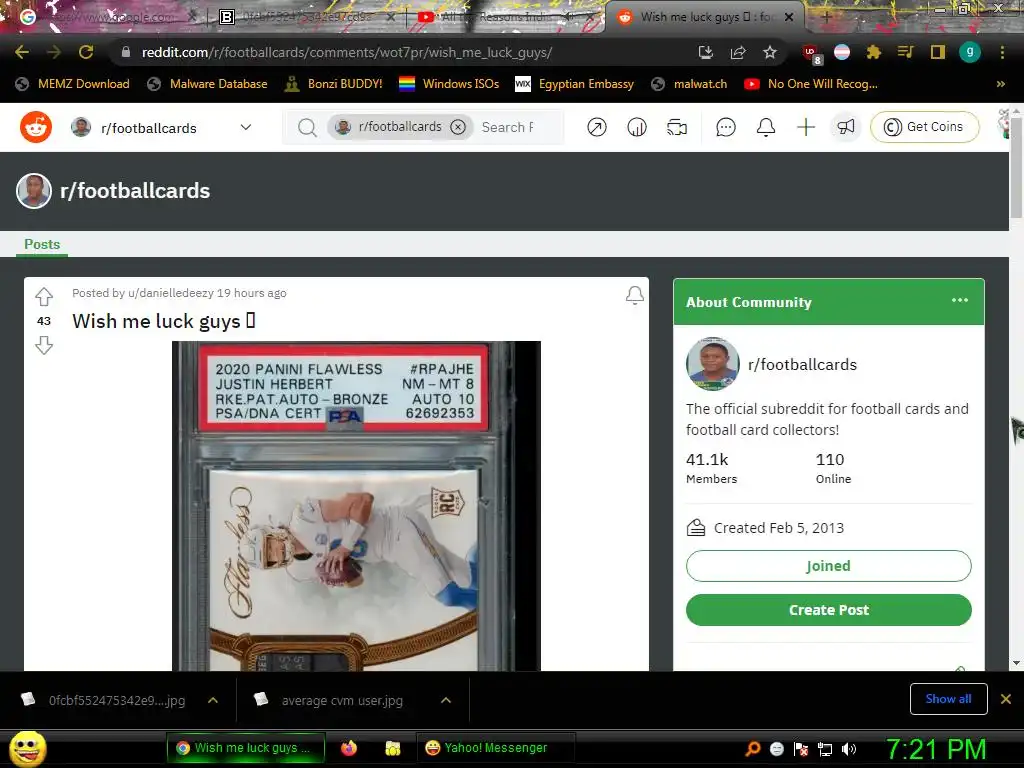
Task: Click Show all downloads button
Action: (948, 699)
